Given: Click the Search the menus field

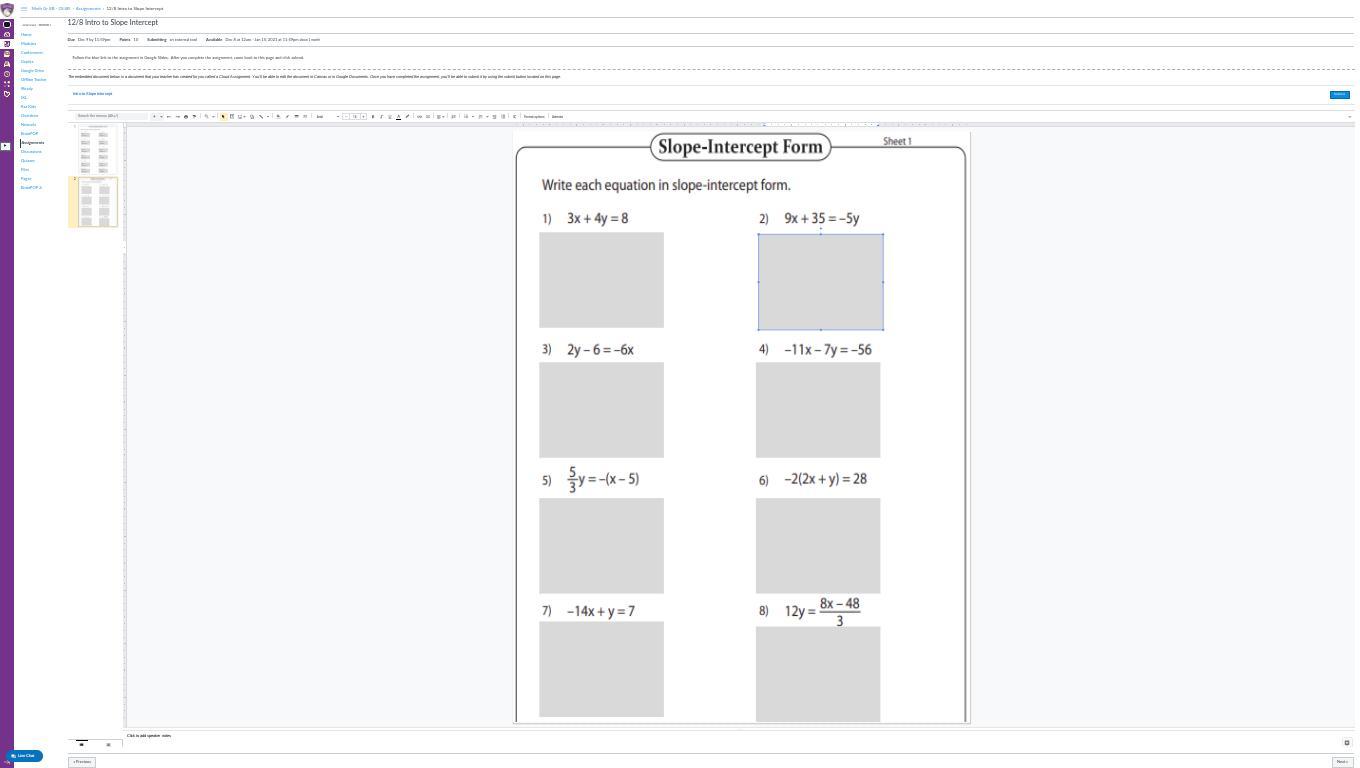Looking at the screenshot, I should tap(111, 116).
